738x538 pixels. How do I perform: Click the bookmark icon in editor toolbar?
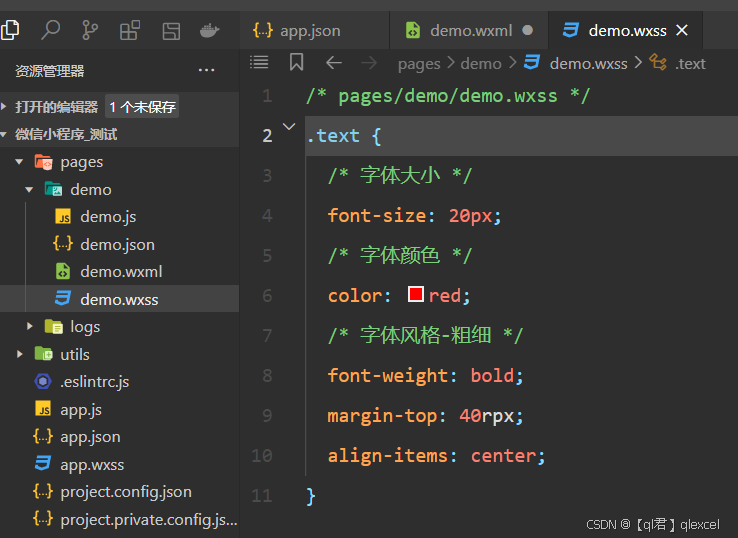click(x=296, y=62)
